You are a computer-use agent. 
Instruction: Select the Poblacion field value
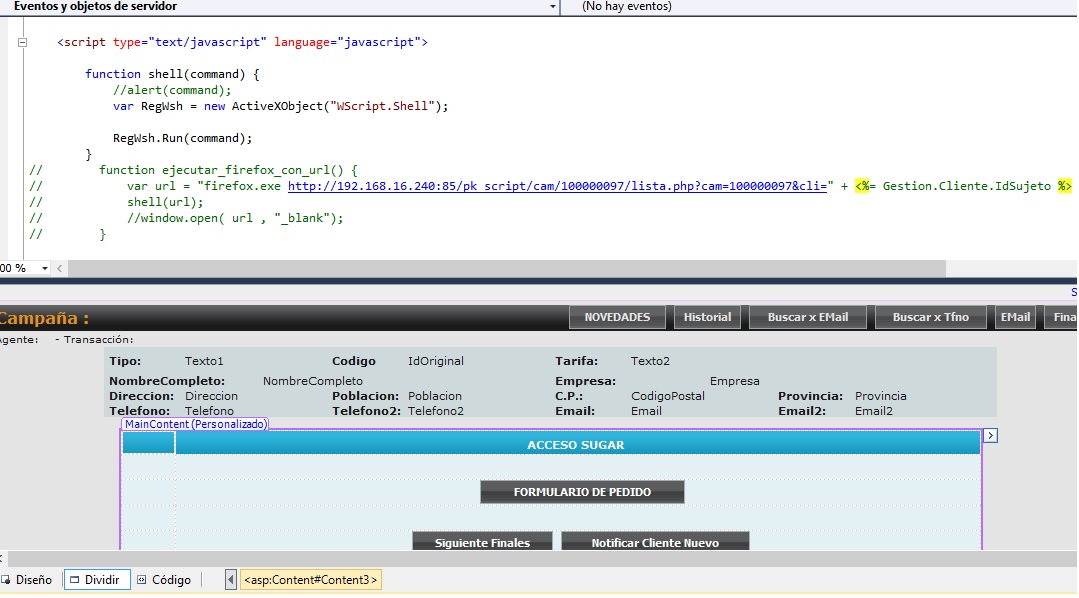[434, 396]
